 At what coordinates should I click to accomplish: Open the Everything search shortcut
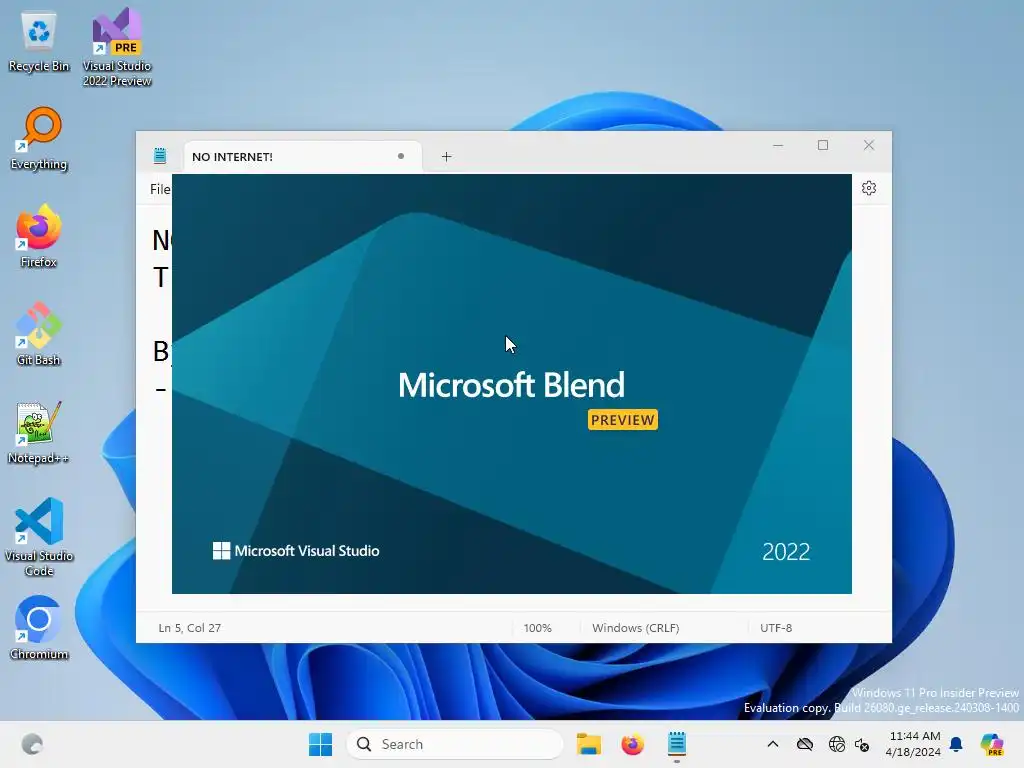click(39, 138)
